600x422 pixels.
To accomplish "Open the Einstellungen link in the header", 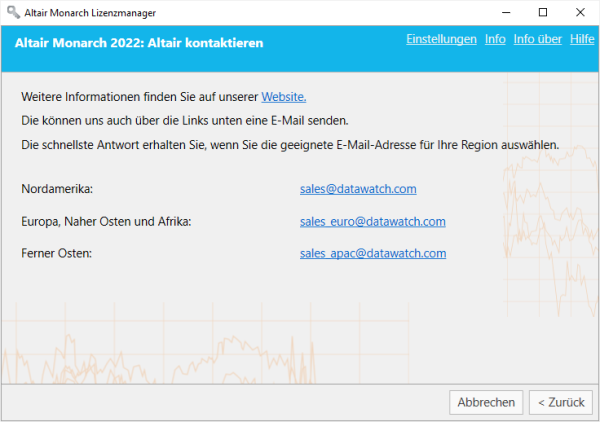I will coord(441,39).
